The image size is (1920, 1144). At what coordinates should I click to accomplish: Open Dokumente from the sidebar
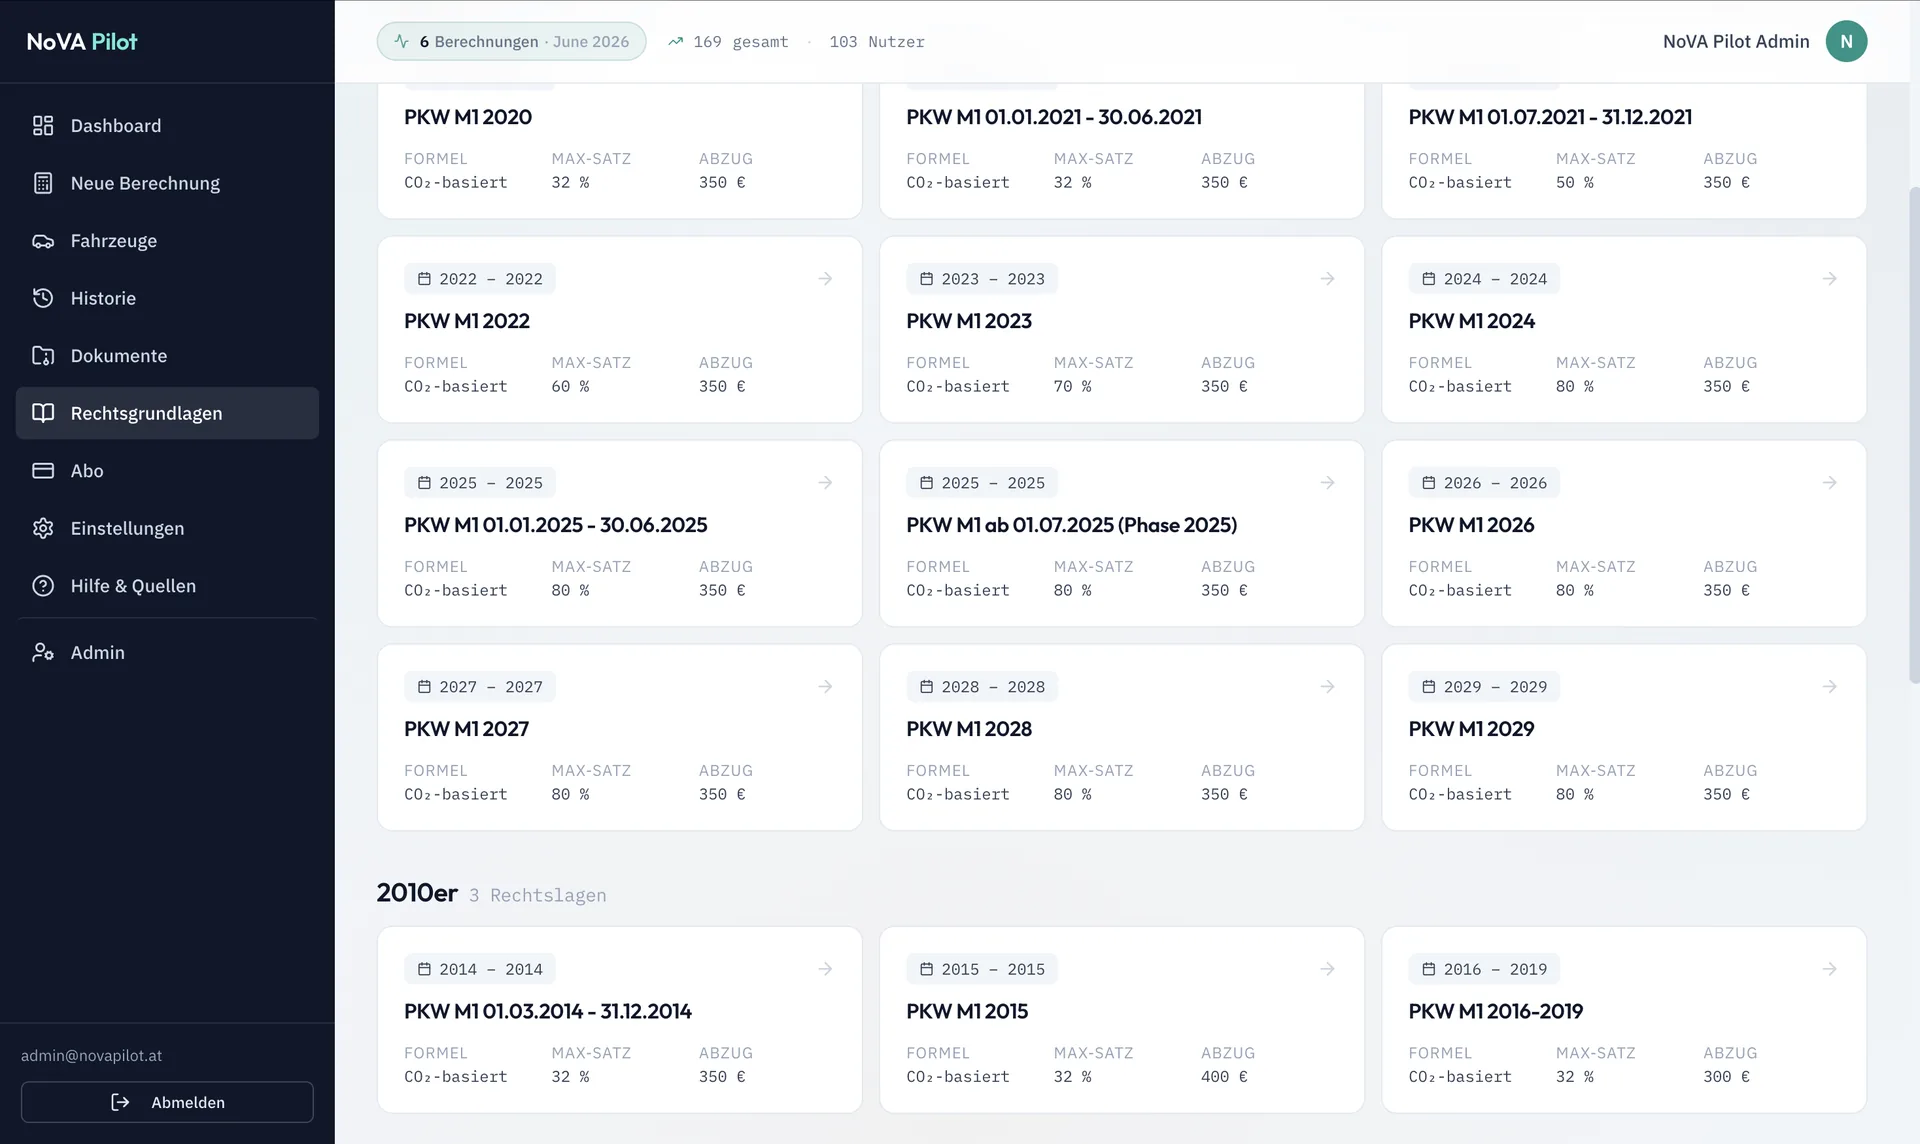pos(167,356)
